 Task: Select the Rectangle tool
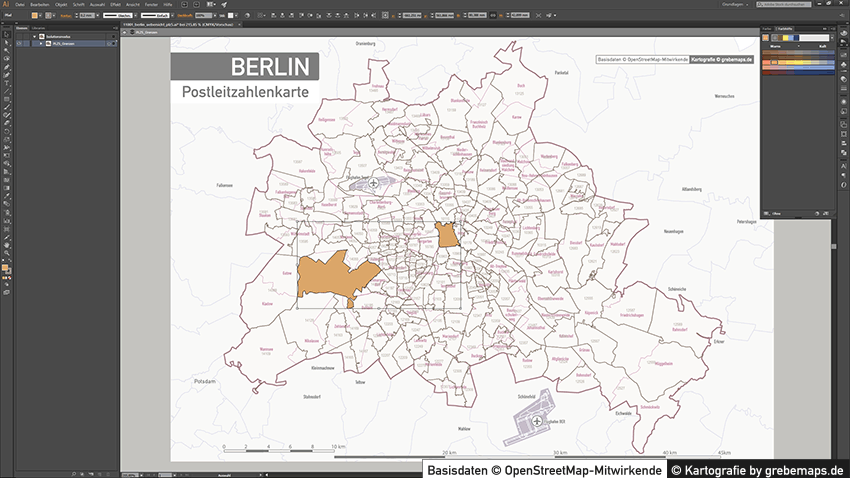point(6,99)
